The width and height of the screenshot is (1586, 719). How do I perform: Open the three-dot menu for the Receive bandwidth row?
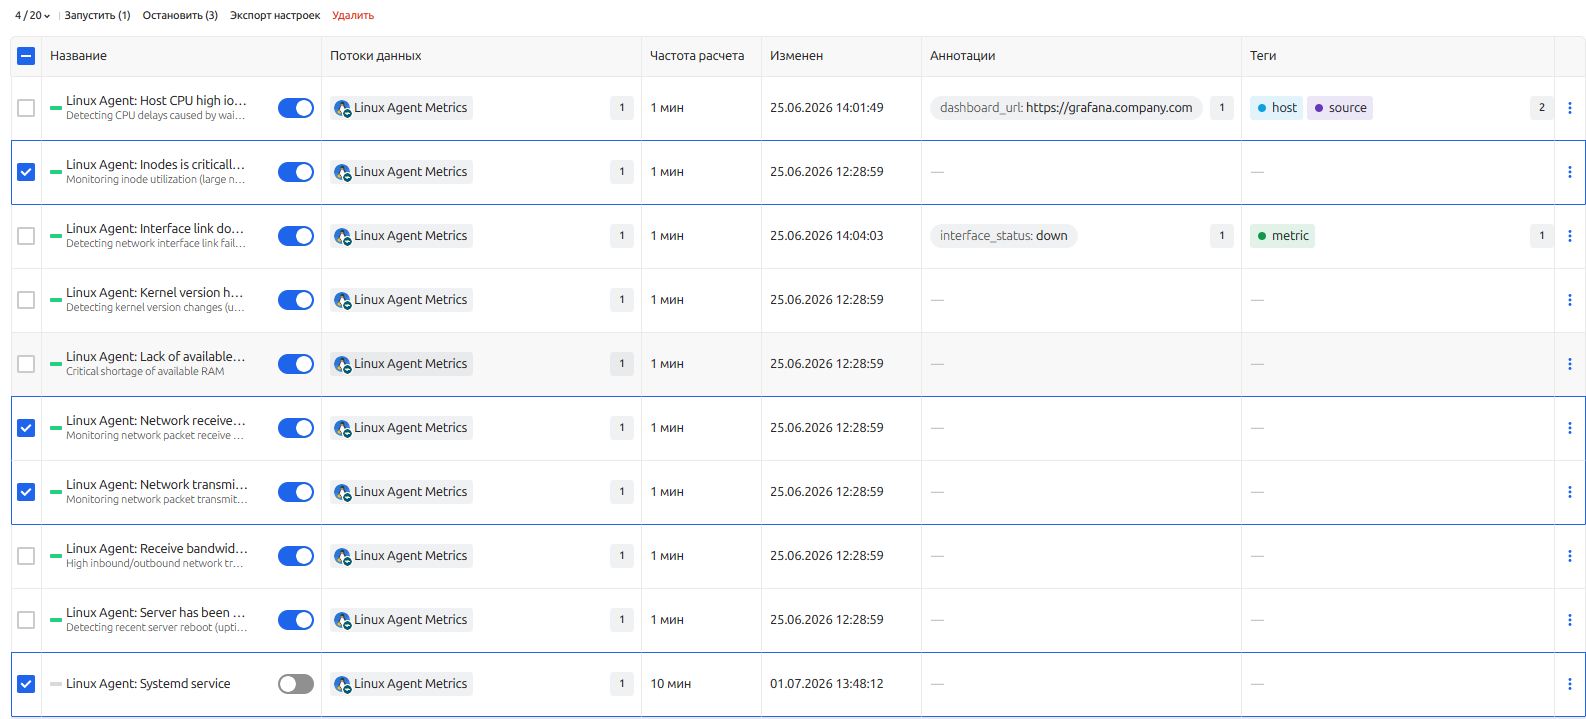click(x=1569, y=556)
